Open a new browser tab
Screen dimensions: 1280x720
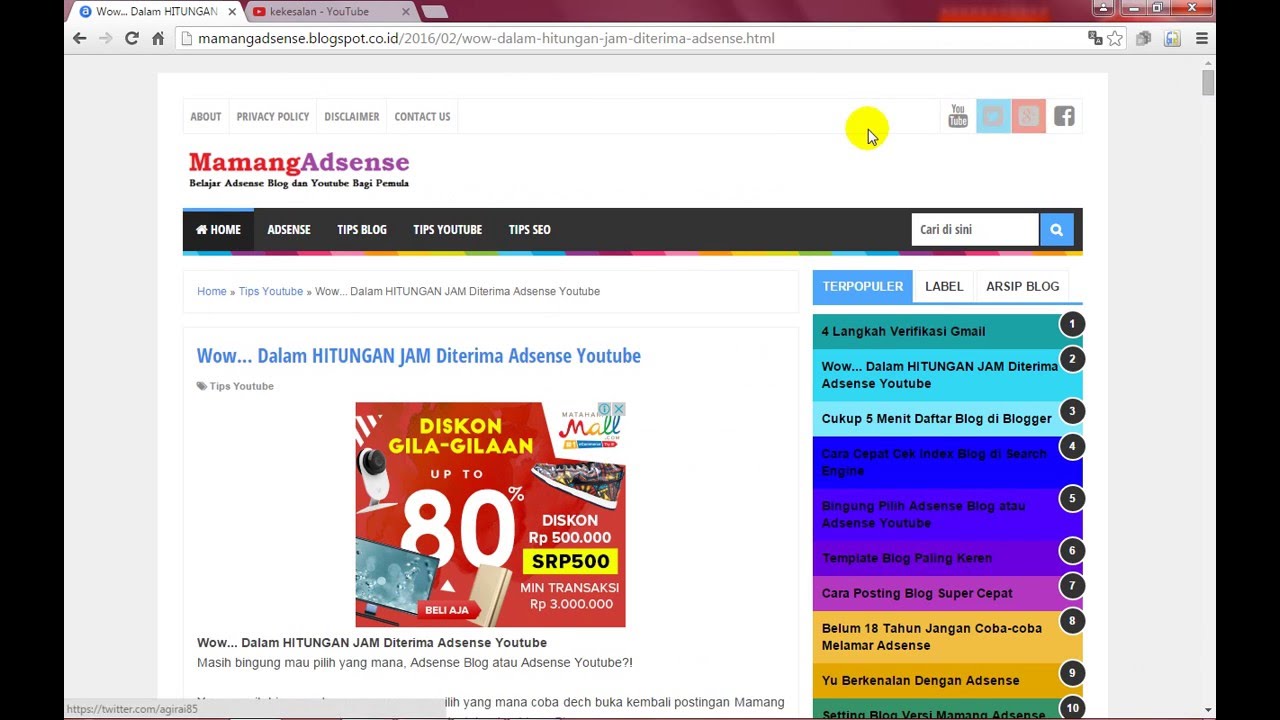point(434,12)
